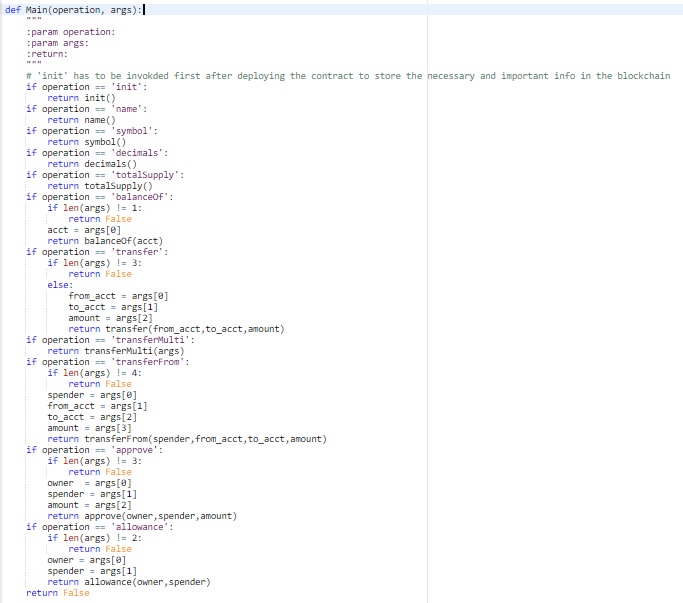Click the 'else:' keyword line
Viewport: 683px width, 603px height.
click(x=60, y=285)
